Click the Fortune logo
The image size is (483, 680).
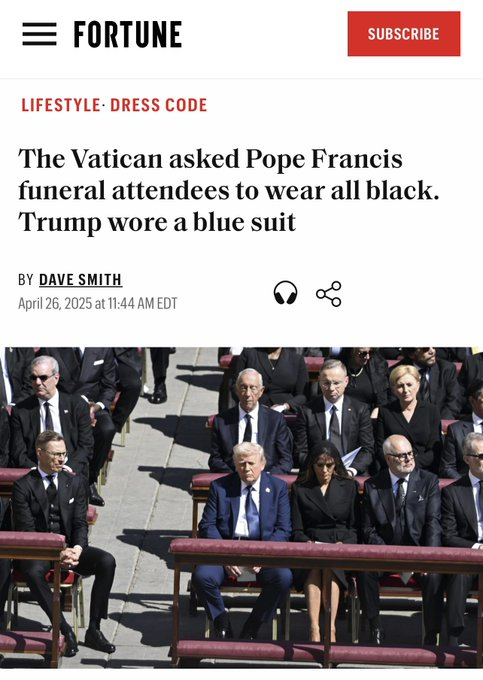pyautogui.click(x=127, y=34)
